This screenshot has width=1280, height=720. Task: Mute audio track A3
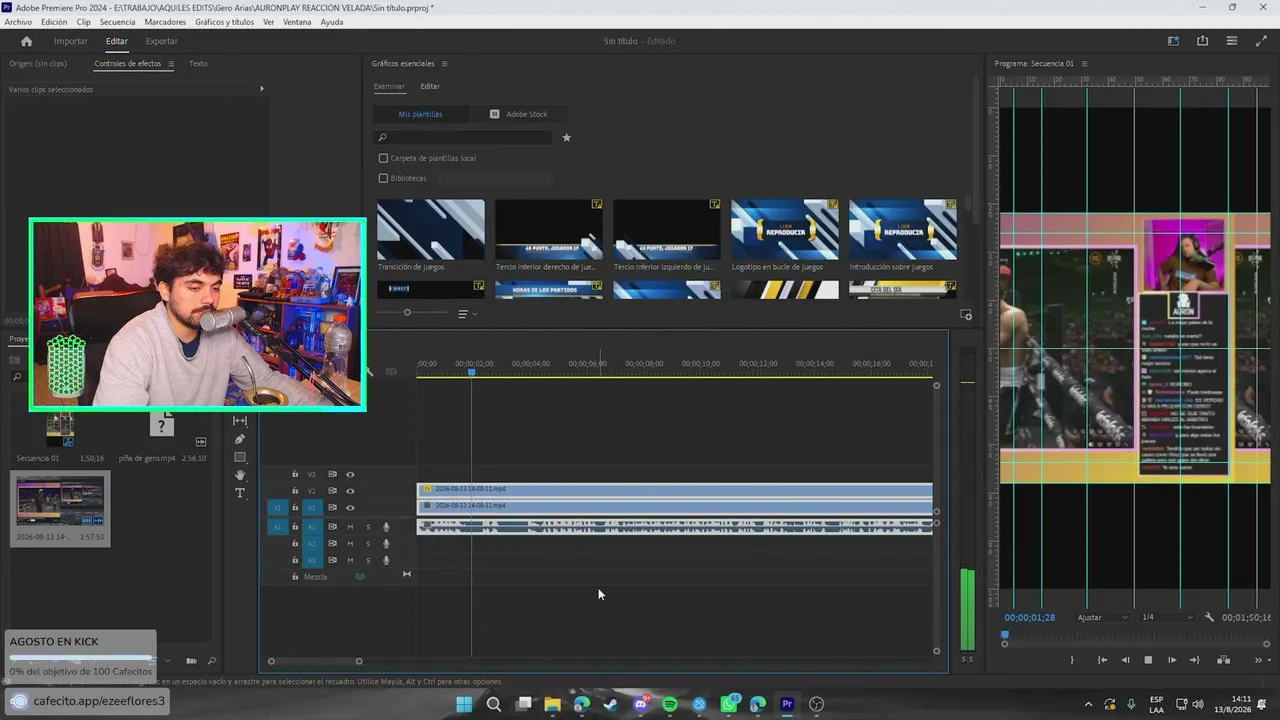pos(350,560)
